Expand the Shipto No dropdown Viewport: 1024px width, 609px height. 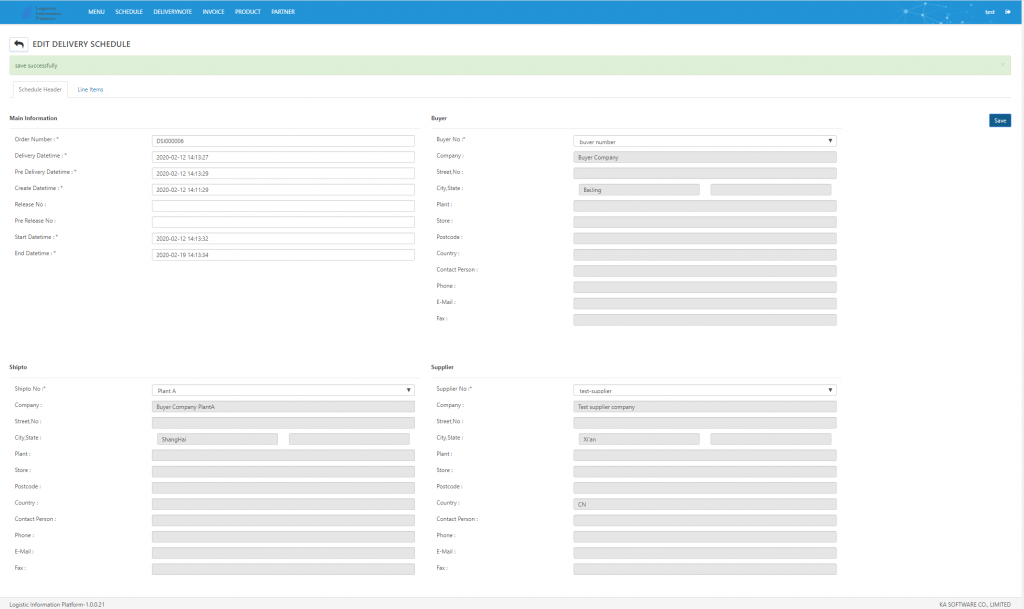283,390
